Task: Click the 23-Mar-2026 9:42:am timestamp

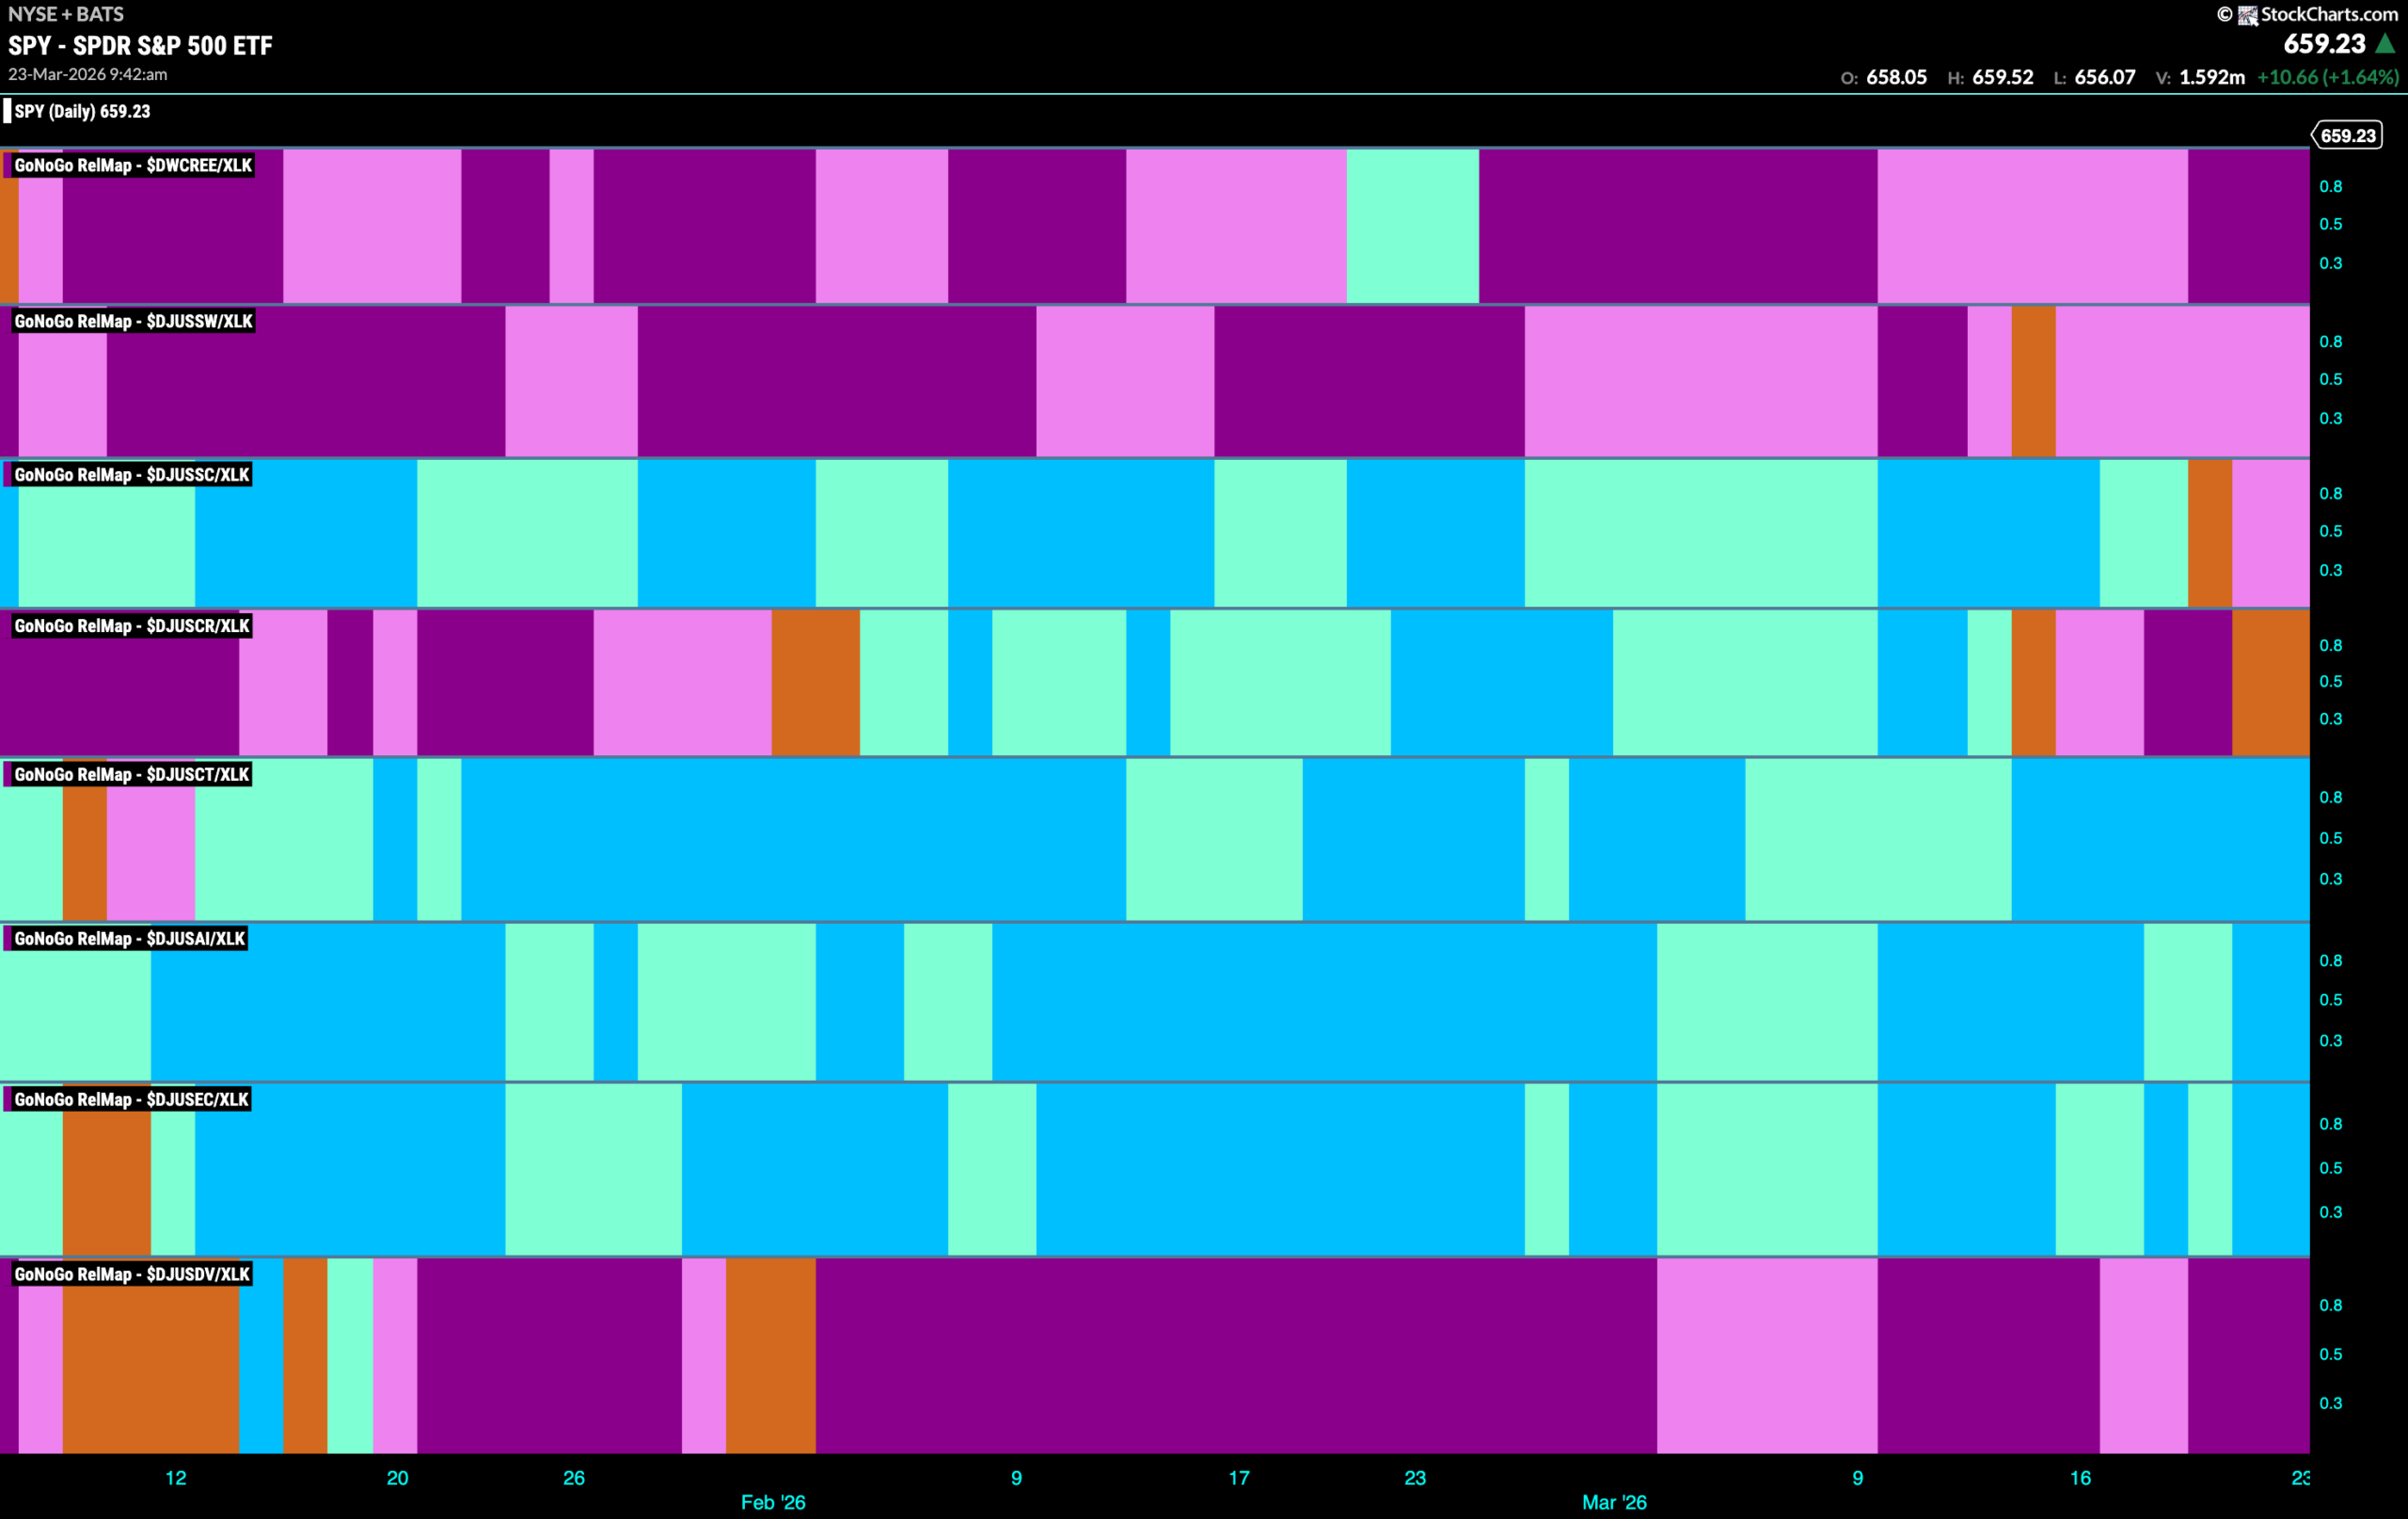Action: pyautogui.click(x=88, y=75)
